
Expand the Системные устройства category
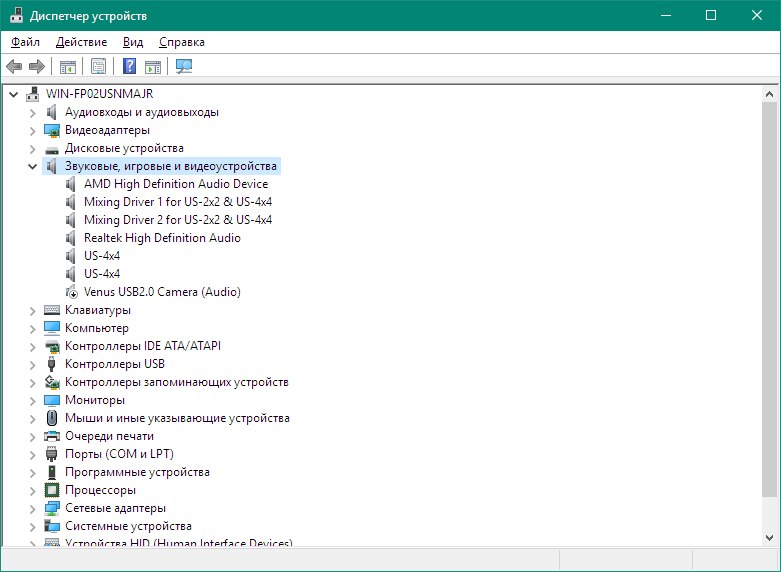[32, 527]
